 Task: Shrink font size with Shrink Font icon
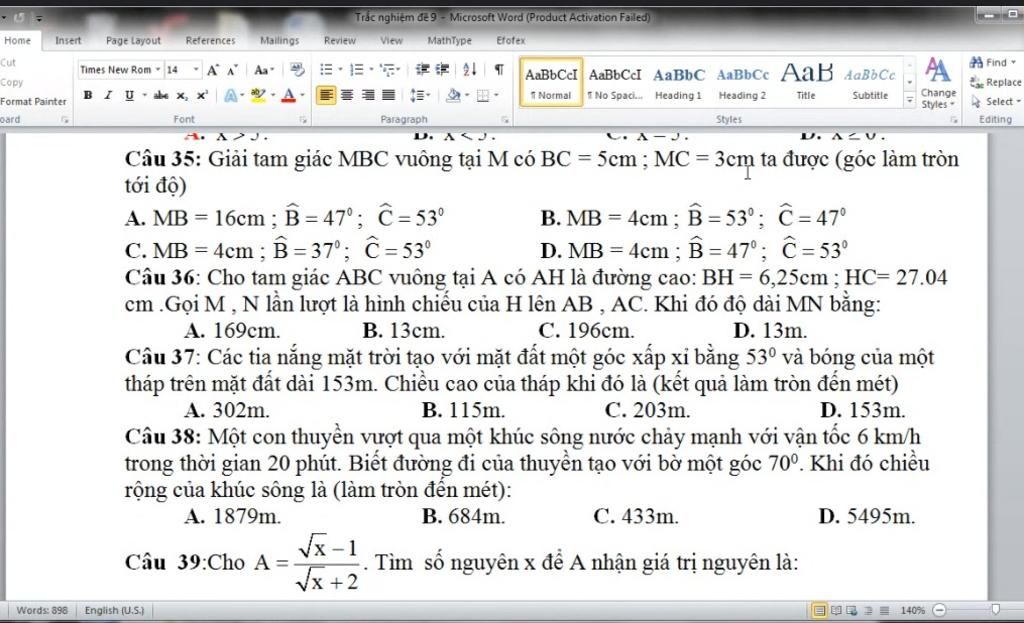tap(232, 70)
